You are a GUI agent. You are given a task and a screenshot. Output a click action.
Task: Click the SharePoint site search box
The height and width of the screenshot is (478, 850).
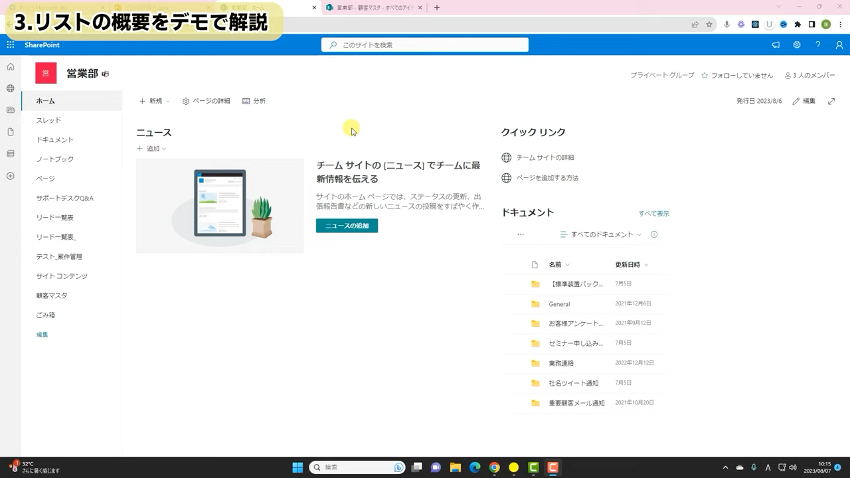click(425, 45)
